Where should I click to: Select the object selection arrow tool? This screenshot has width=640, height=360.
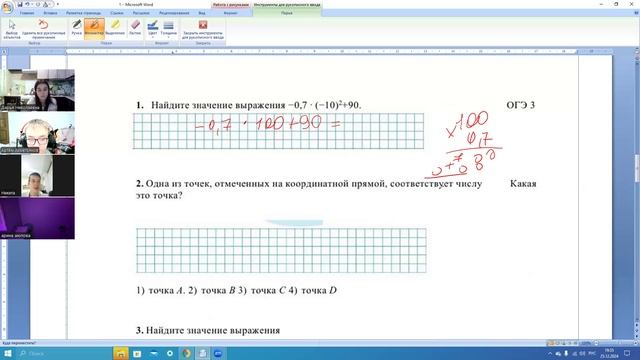11,29
